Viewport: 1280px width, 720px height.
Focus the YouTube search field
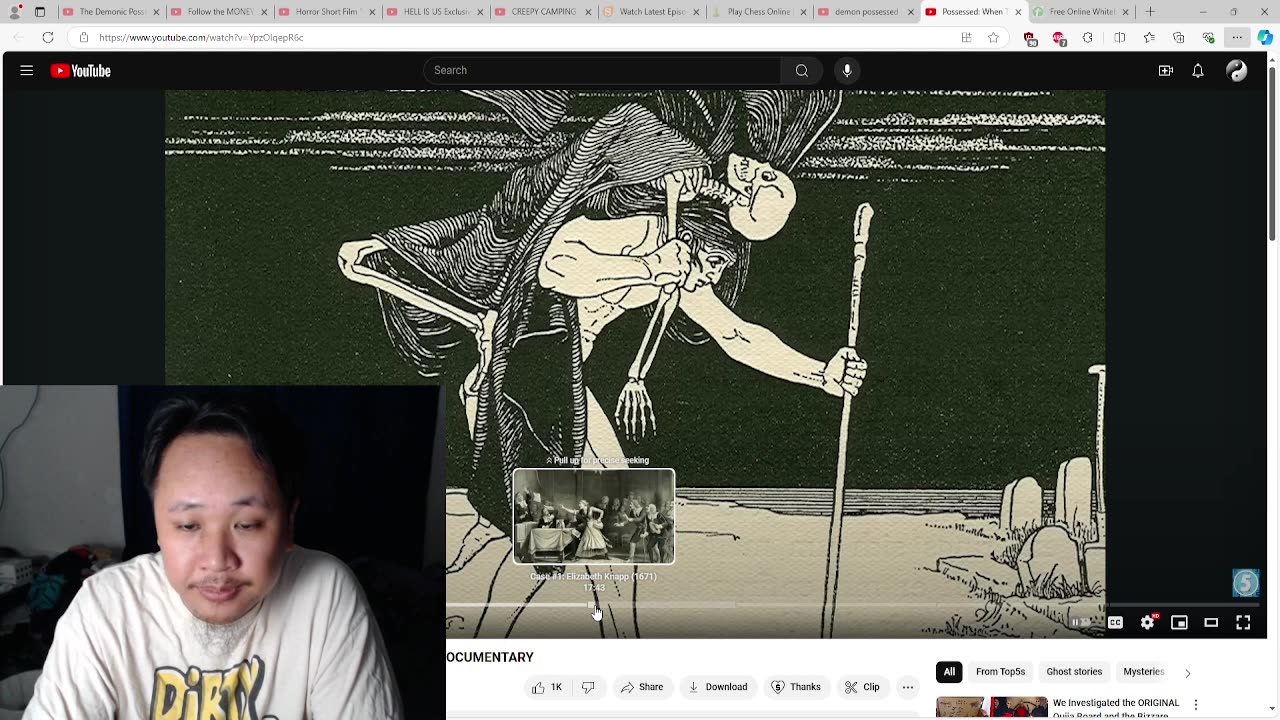pos(602,70)
